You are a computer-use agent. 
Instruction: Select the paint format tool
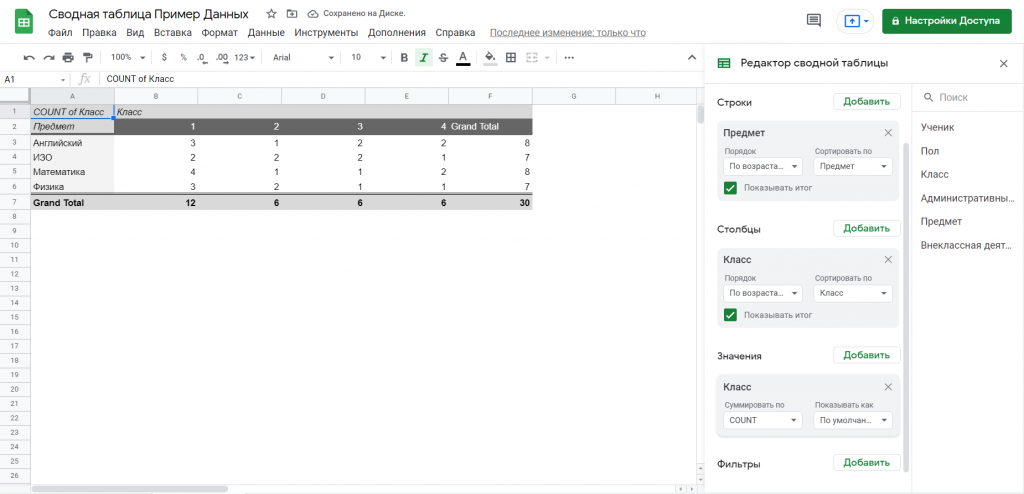tap(87, 58)
